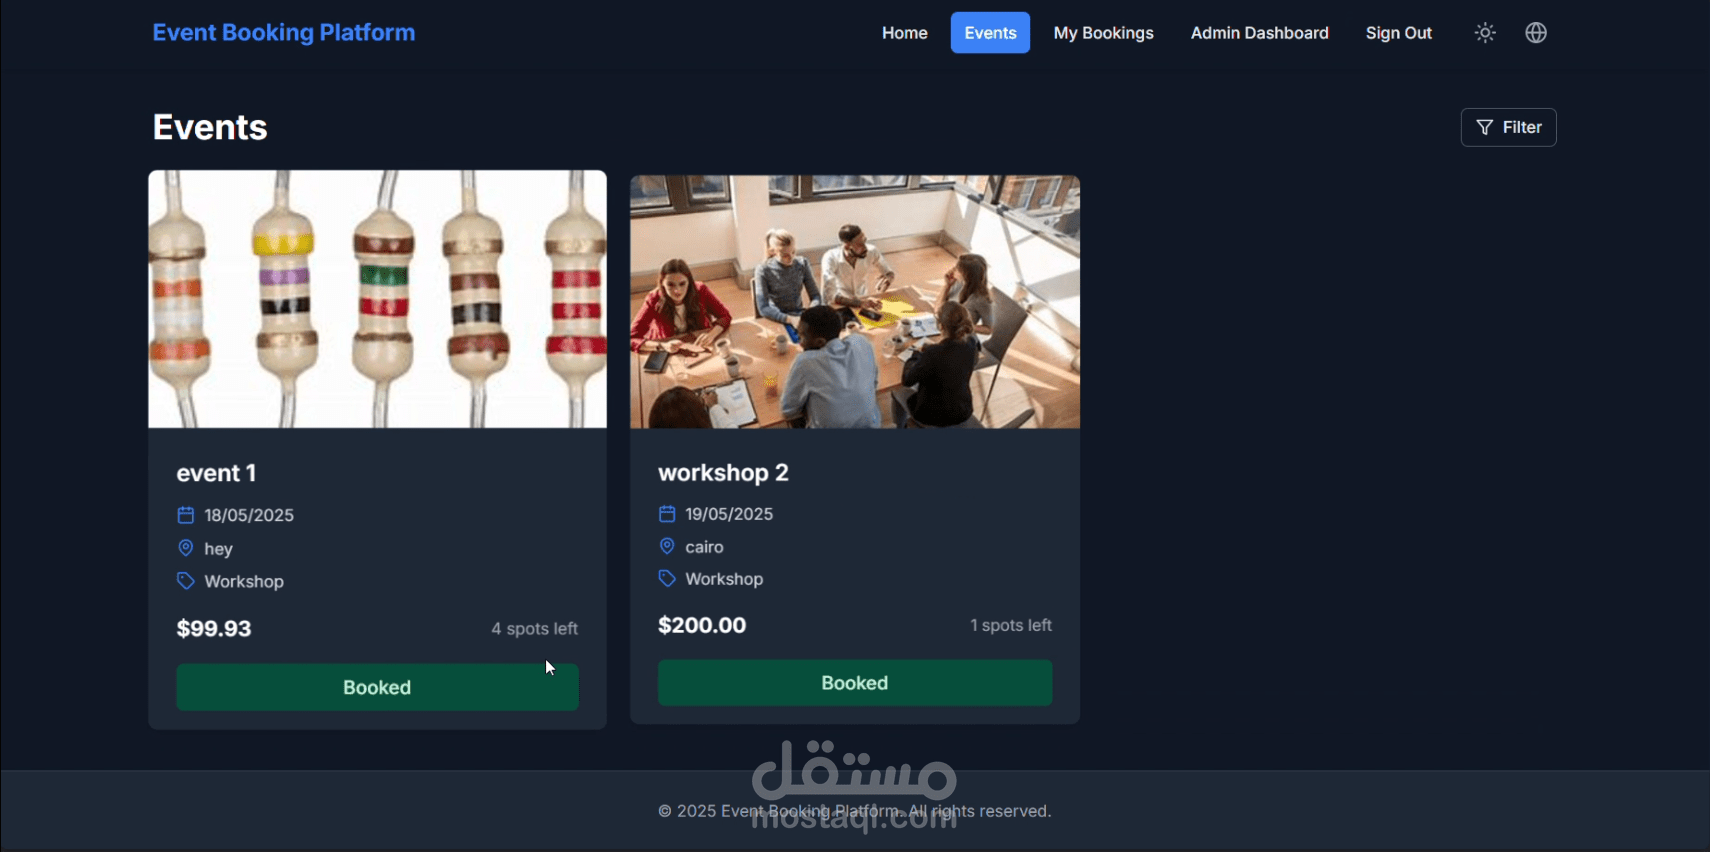The height and width of the screenshot is (852, 1710).
Task: Click tag icon on workshop 2 card
Action: coord(667,578)
